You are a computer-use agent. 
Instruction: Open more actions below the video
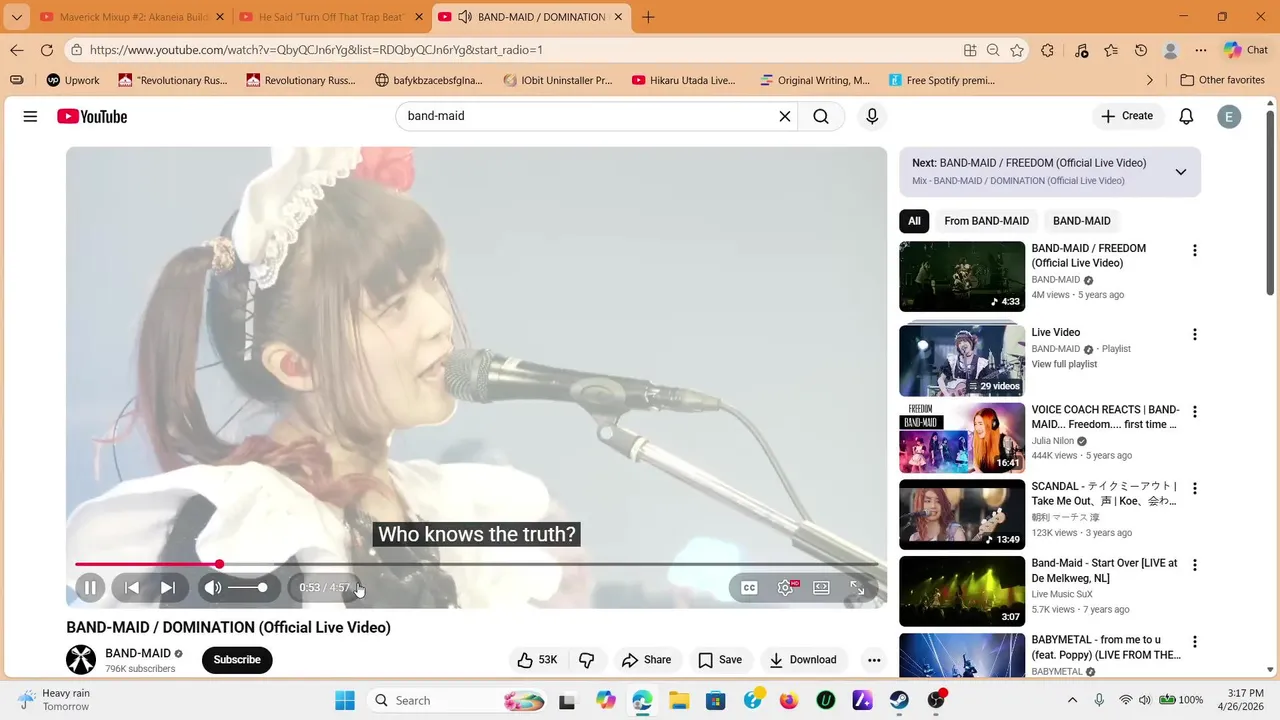pyautogui.click(x=874, y=660)
